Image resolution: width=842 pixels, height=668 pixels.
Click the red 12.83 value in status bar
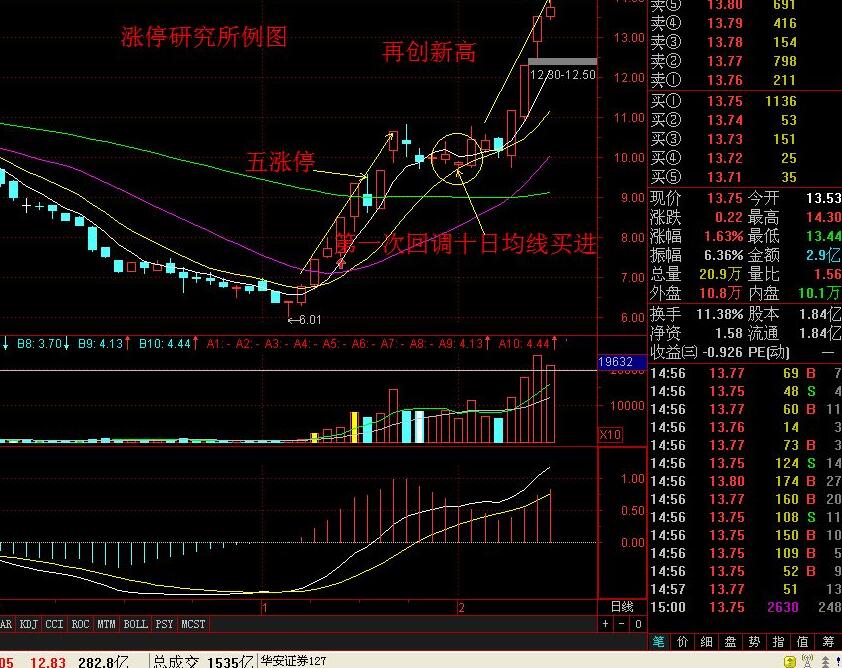coord(48,662)
